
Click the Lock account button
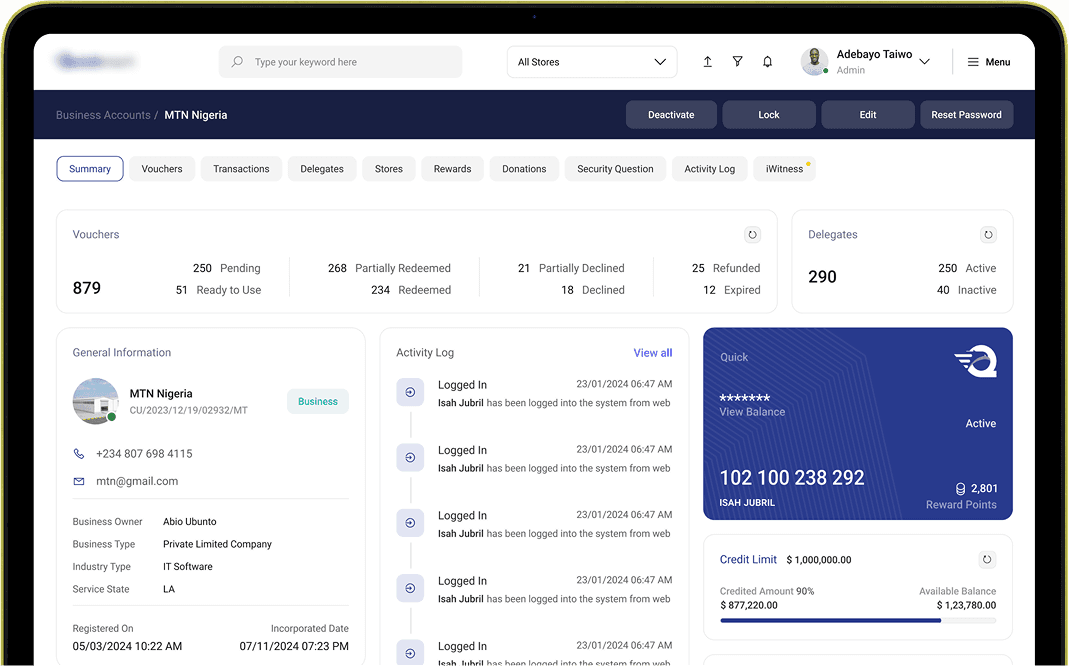(x=769, y=115)
